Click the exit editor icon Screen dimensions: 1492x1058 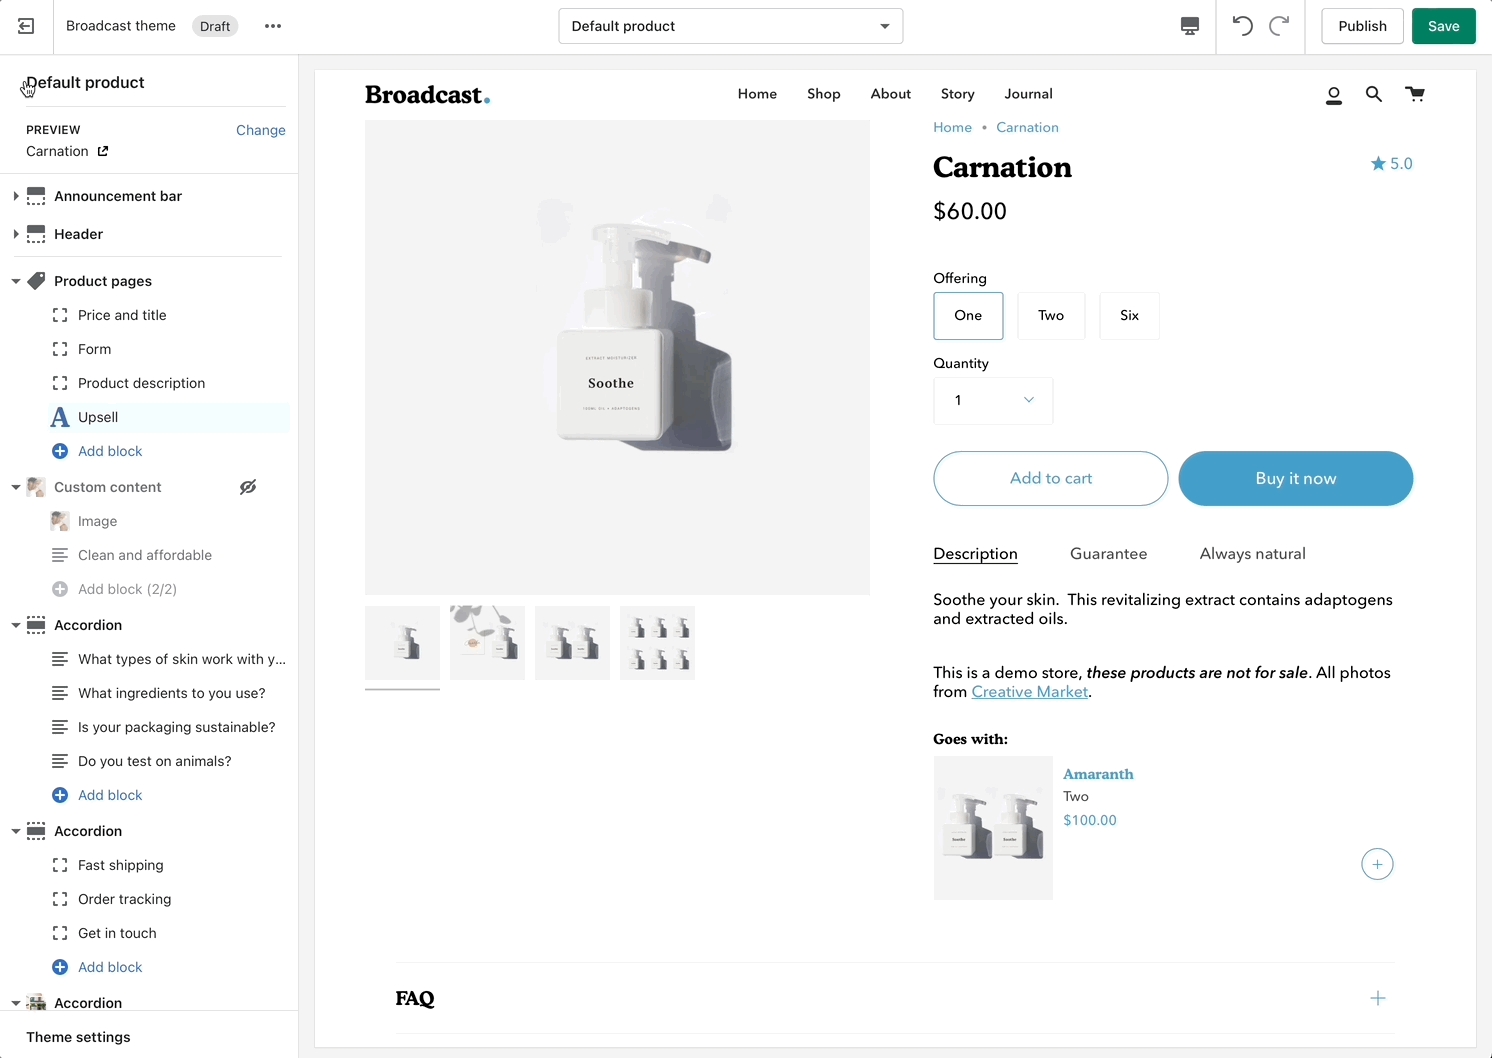(x=26, y=26)
